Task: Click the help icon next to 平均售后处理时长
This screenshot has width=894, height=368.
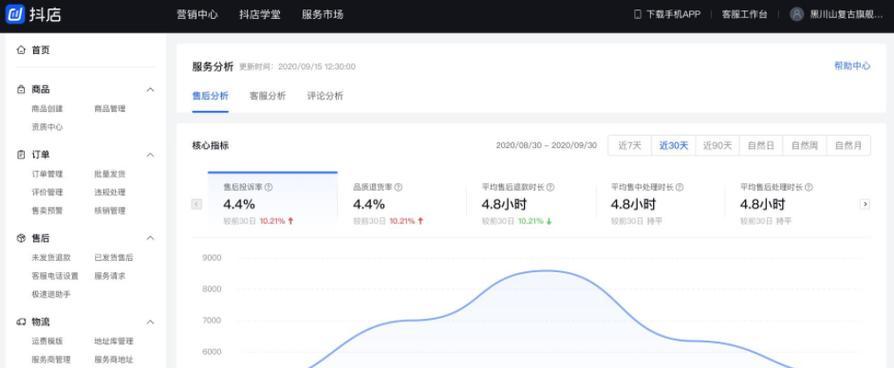Action: click(x=808, y=187)
